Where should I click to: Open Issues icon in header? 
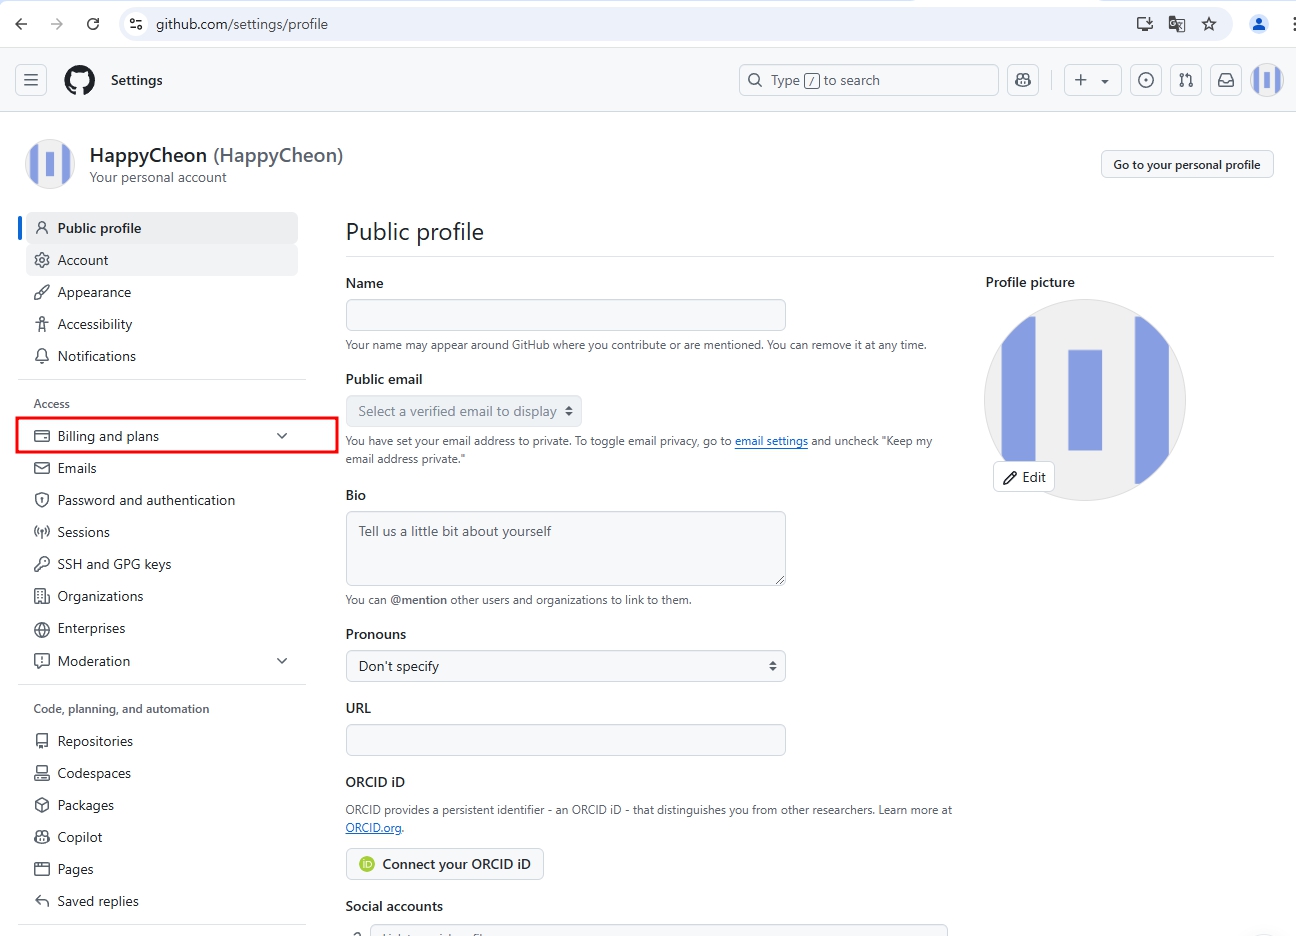tap(1146, 80)
